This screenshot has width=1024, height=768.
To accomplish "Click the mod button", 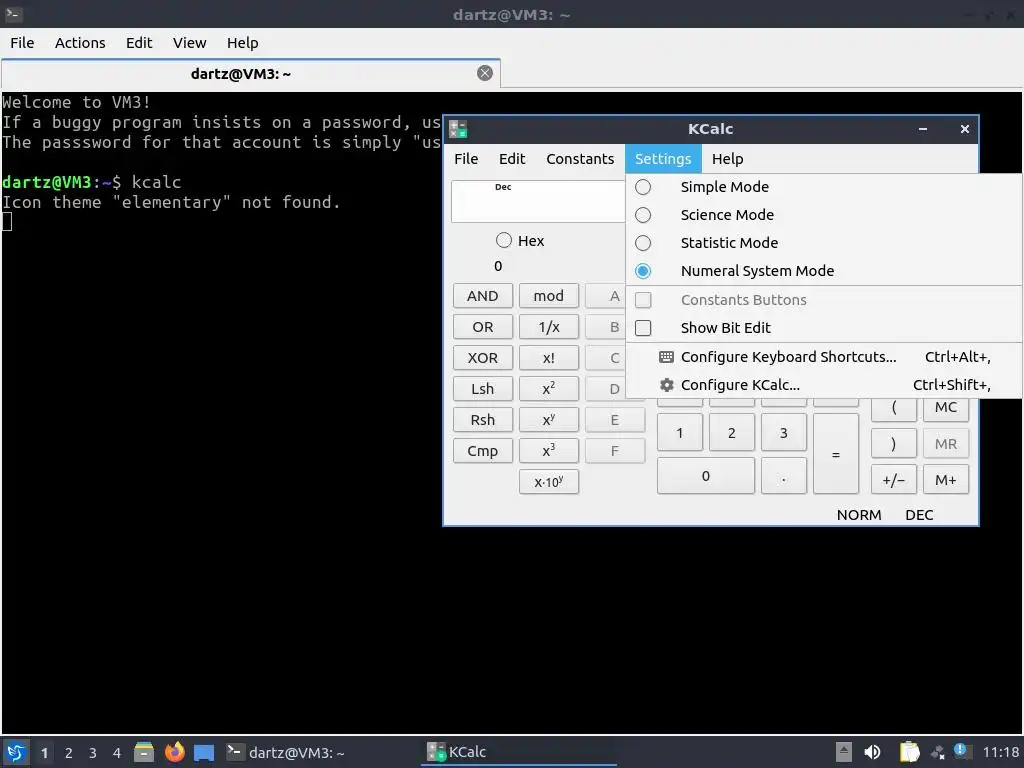I will click(549, 296).
